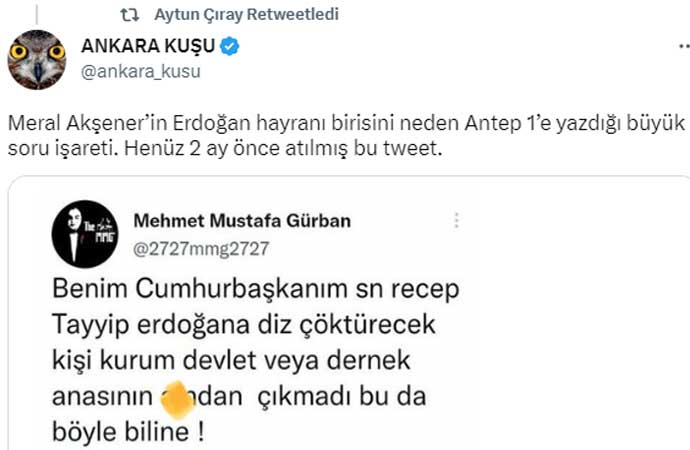Image resolution: width=690 pixels, height=450 pixels.
Task: Click the blue verified badge
Action: click(x=229, y=47)
